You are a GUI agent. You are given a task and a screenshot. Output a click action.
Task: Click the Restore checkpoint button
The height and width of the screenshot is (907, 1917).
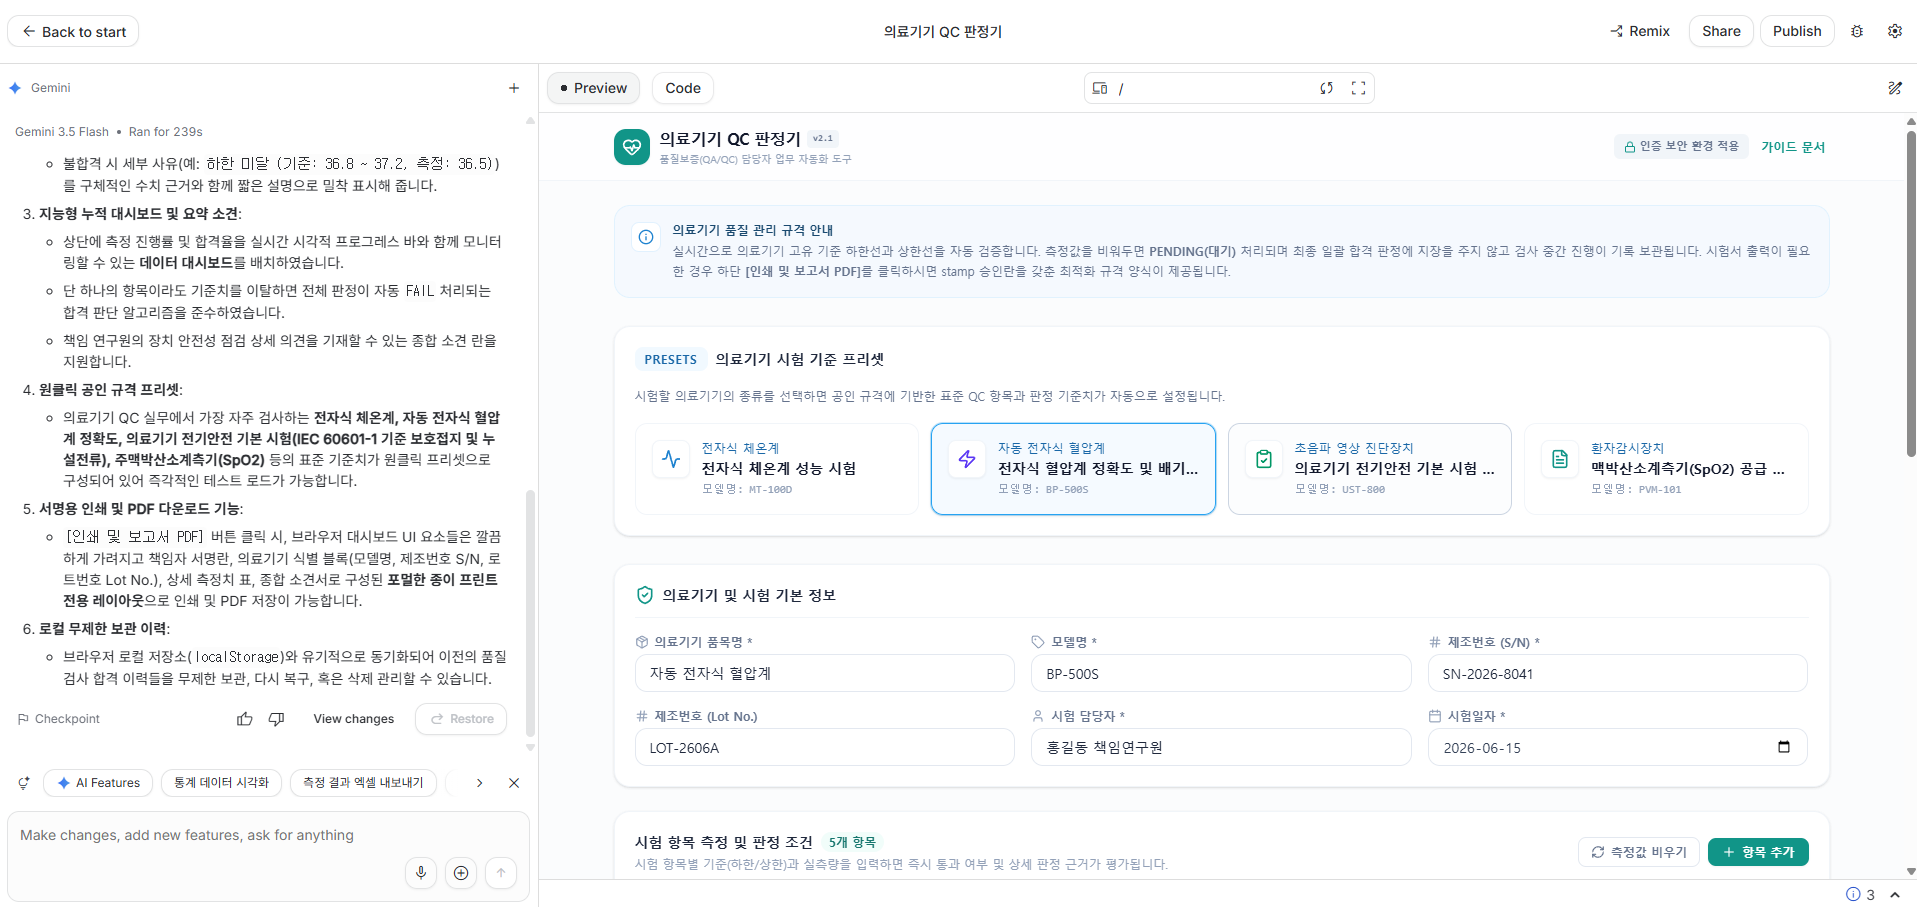(461, 719)
